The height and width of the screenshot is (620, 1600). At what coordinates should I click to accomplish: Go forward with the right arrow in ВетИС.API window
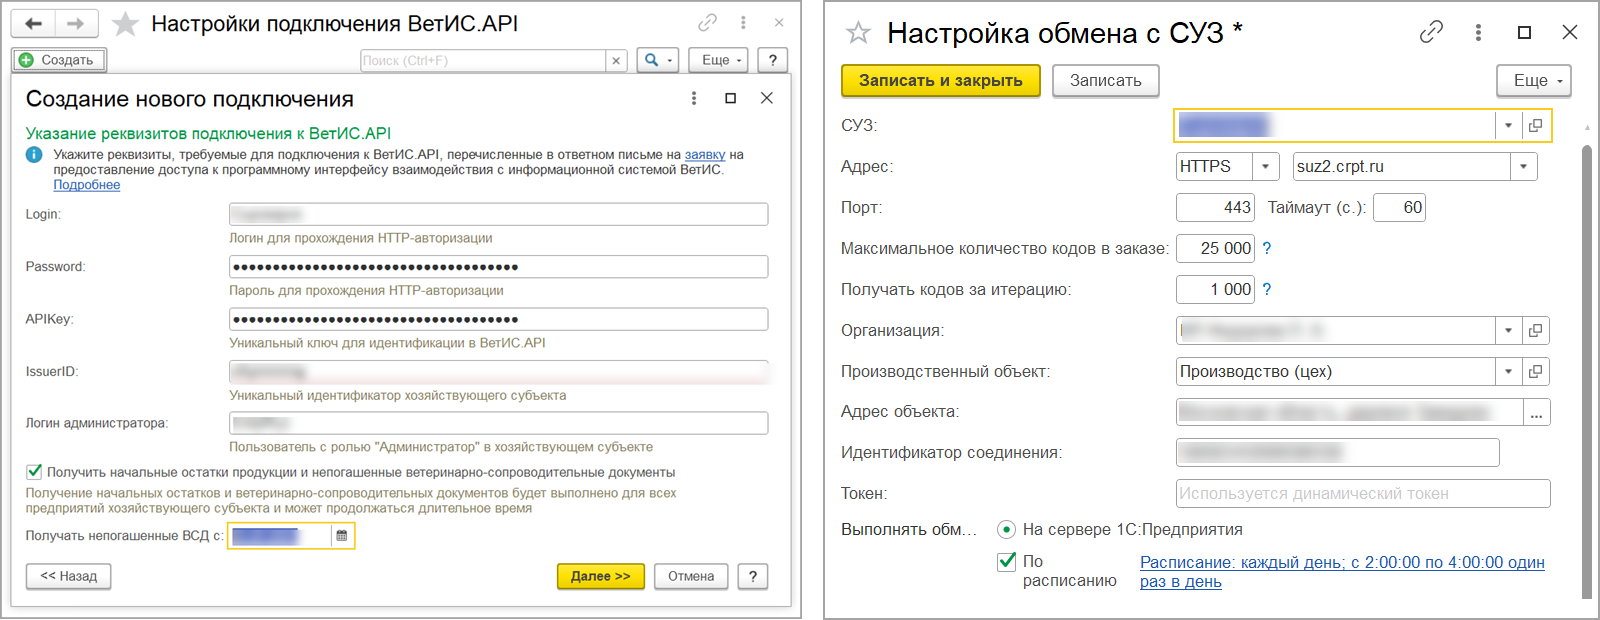[x=76, y=23]
